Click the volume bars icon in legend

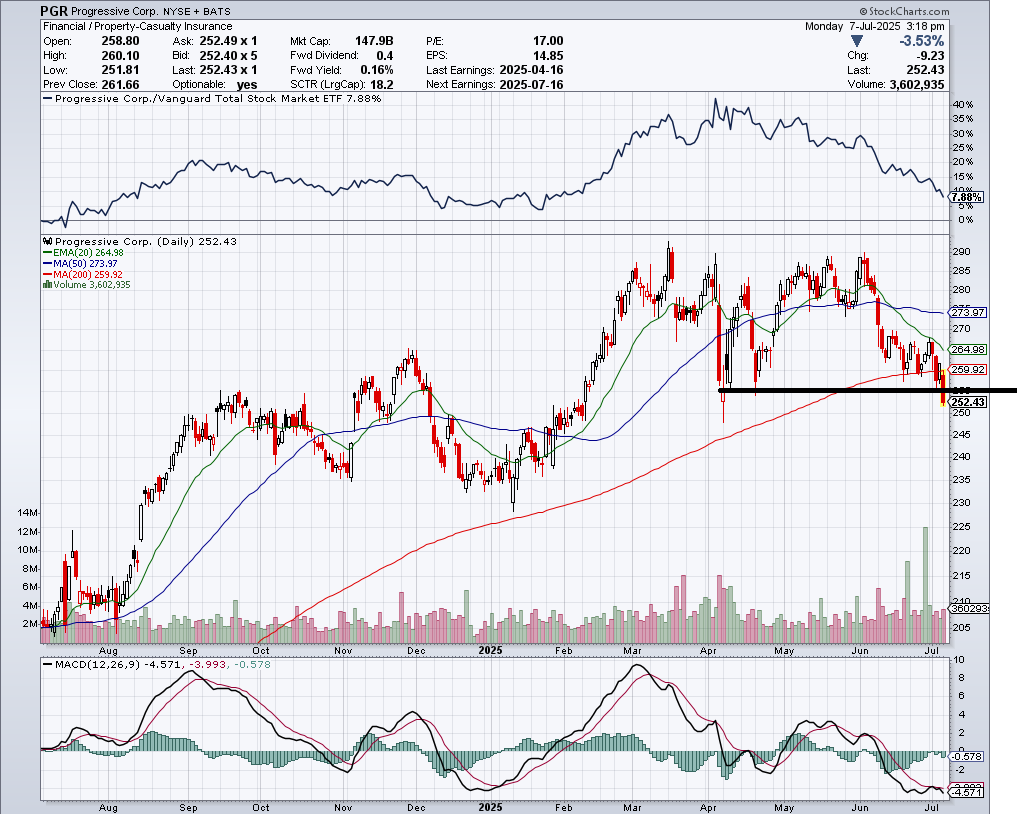coord(47,285)
